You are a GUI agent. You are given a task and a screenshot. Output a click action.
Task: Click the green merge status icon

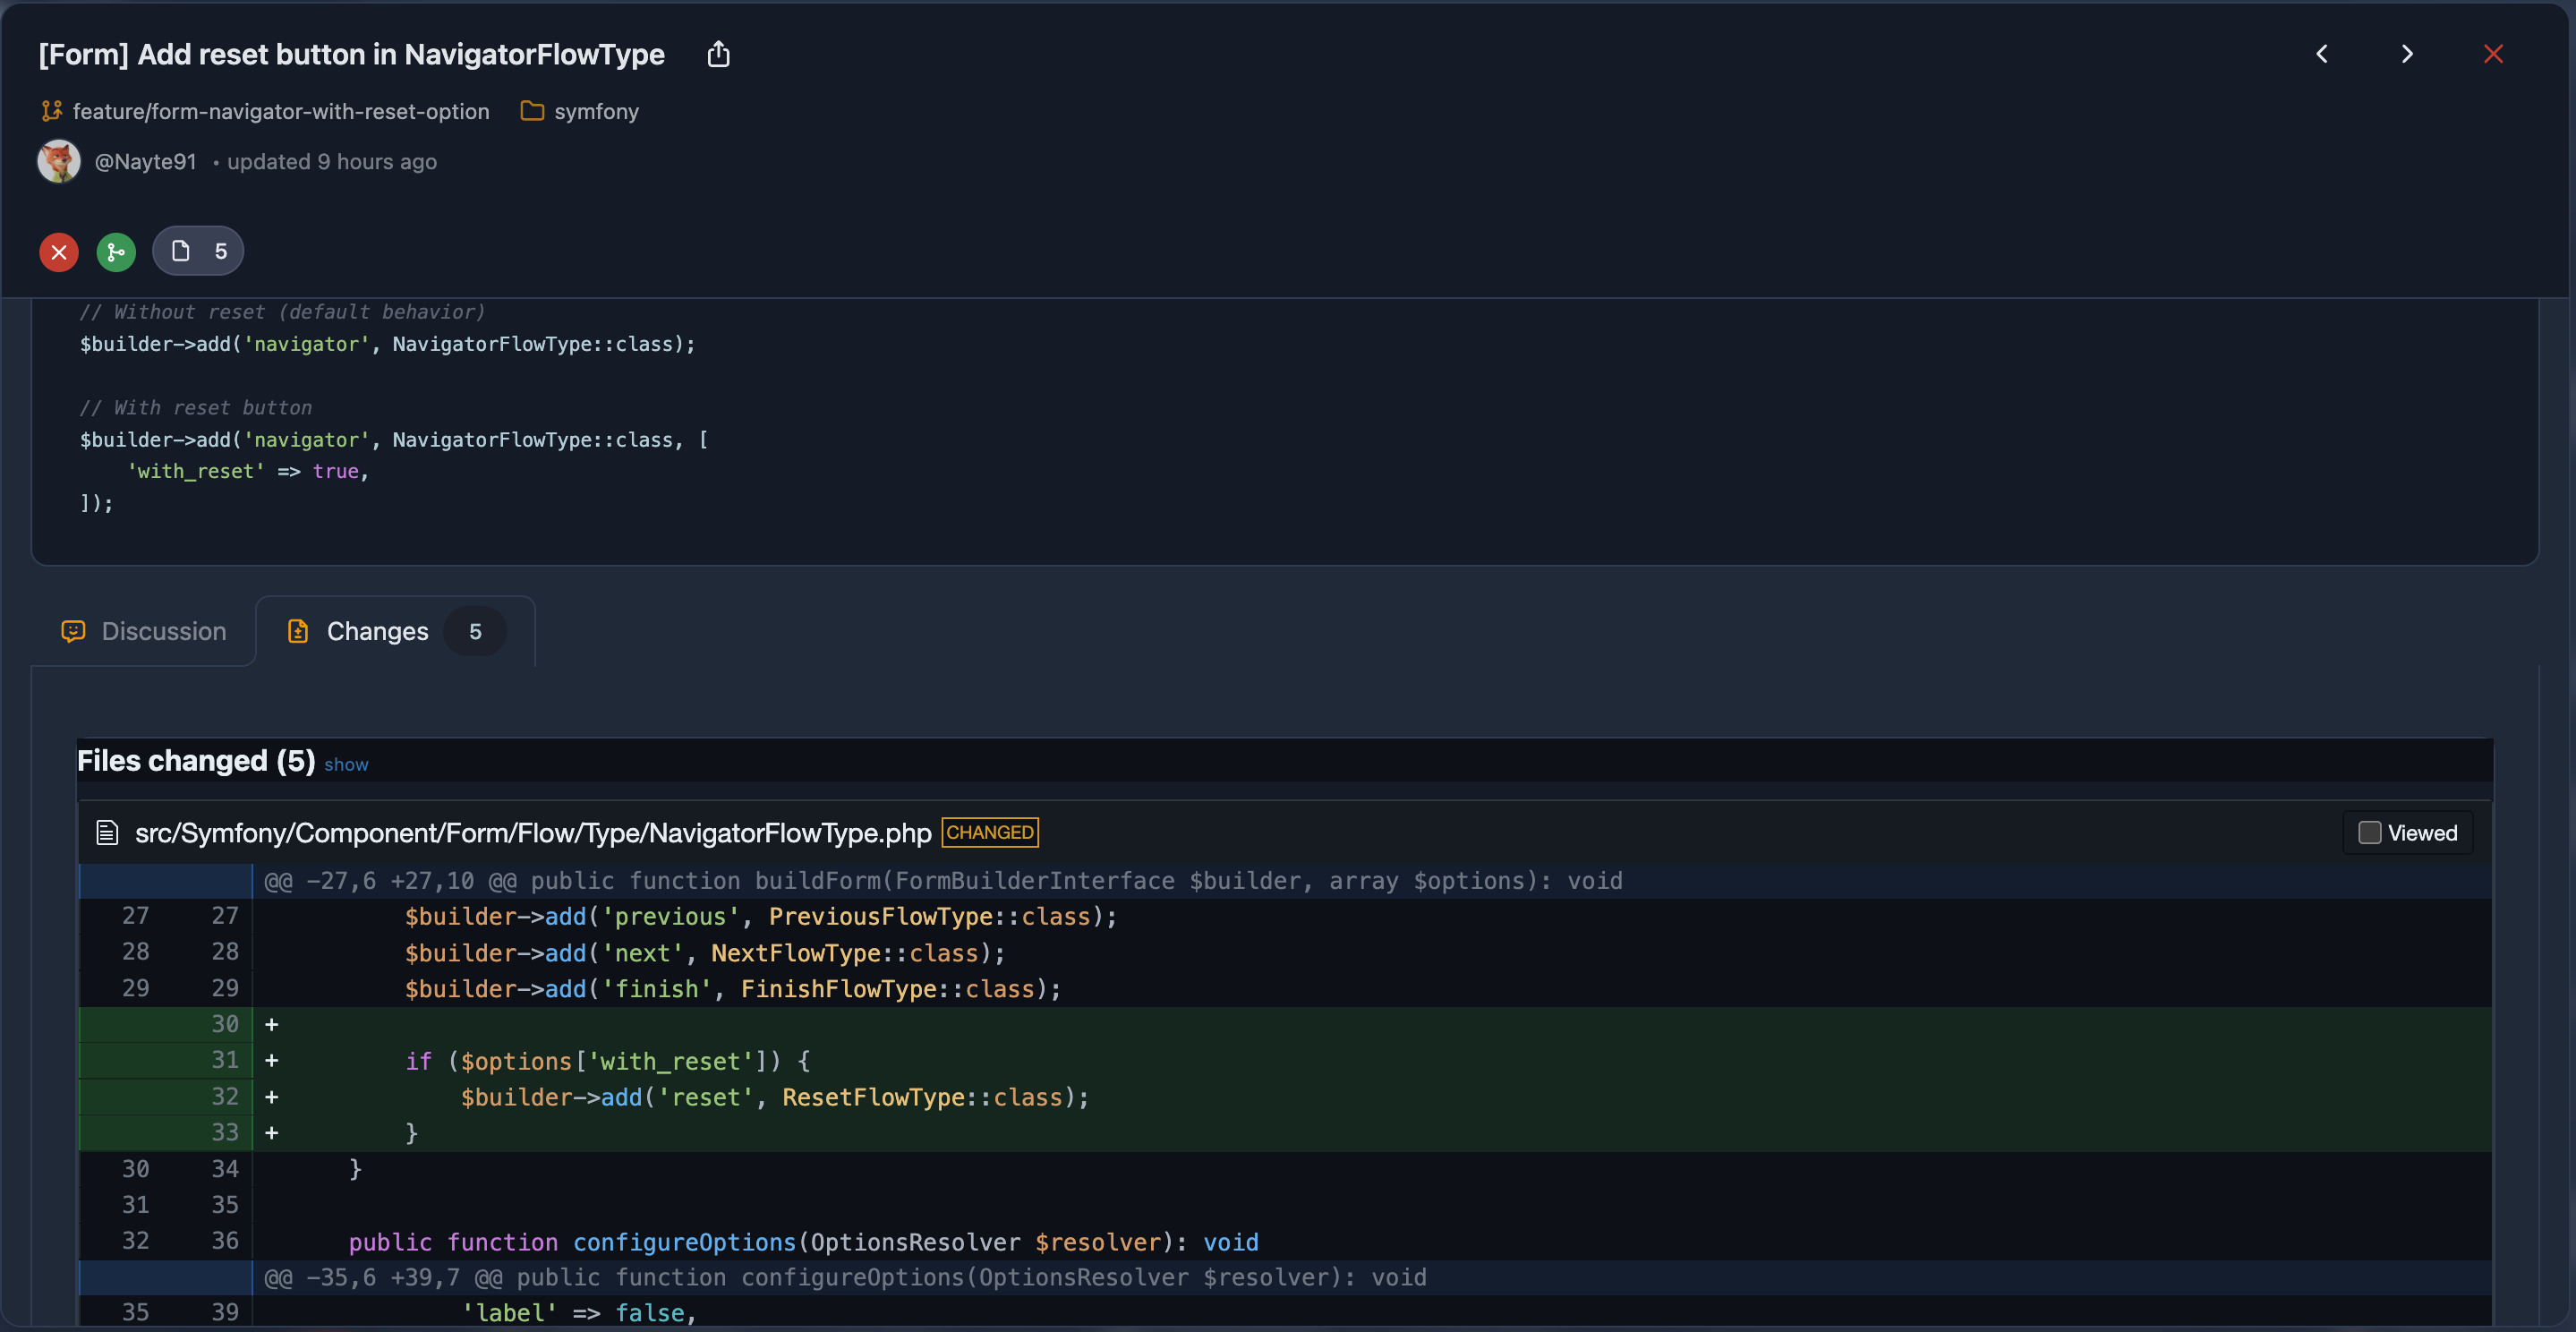pos(116,252)
